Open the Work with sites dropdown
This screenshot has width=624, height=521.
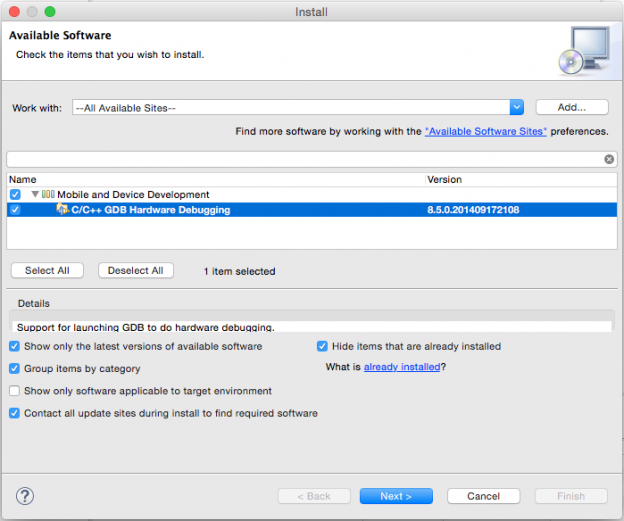(516, 108)
